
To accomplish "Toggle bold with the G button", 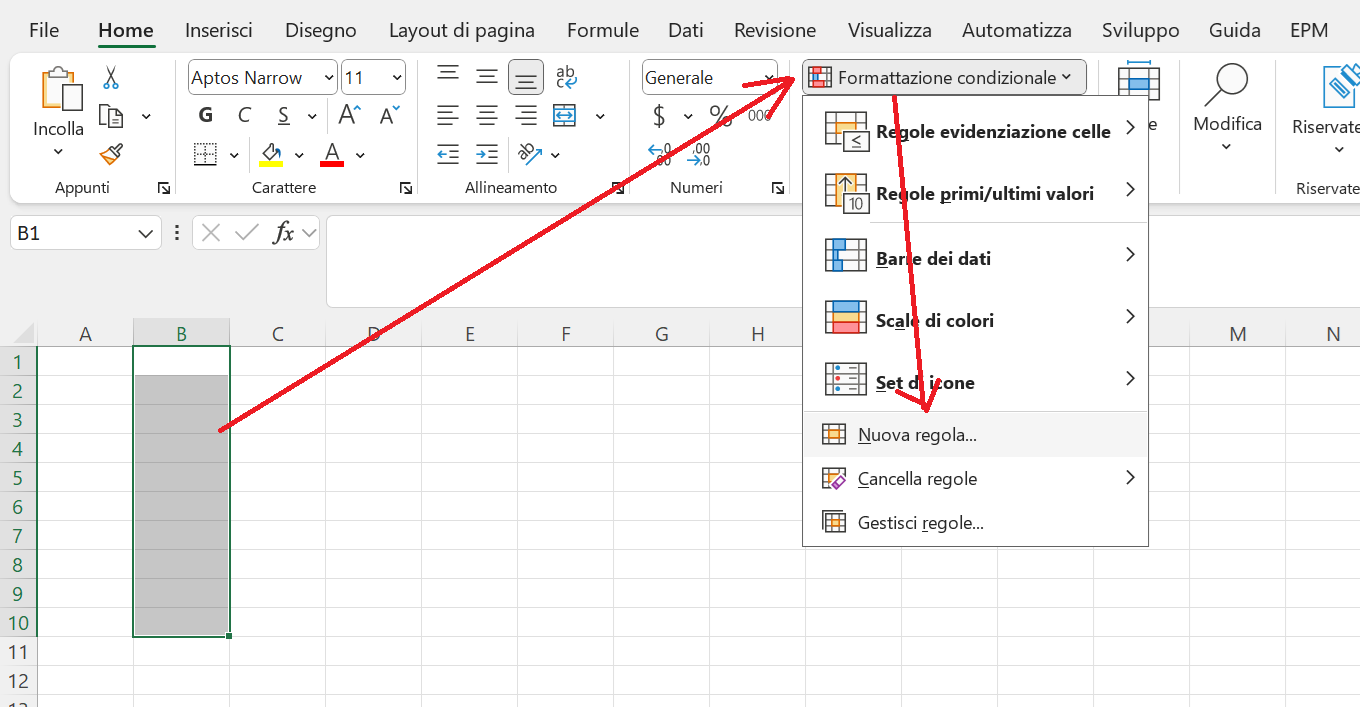I will click(x=206, y=116).
